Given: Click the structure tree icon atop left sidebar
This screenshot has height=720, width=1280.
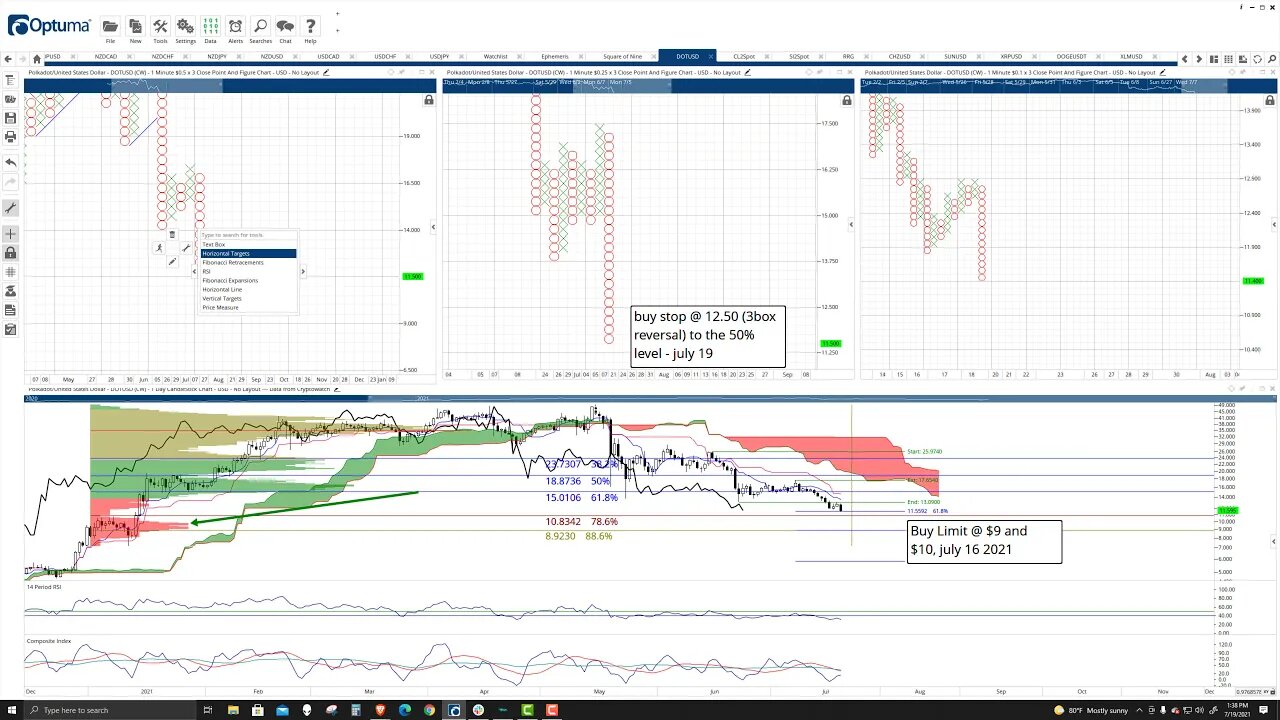Looking at the screenshot, I should [x=11, y=80].
